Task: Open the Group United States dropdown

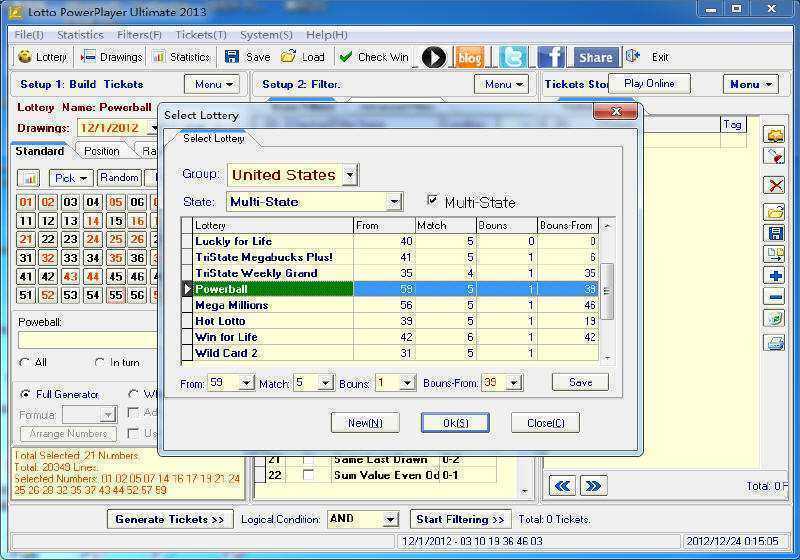Action: tap(350, 175)
